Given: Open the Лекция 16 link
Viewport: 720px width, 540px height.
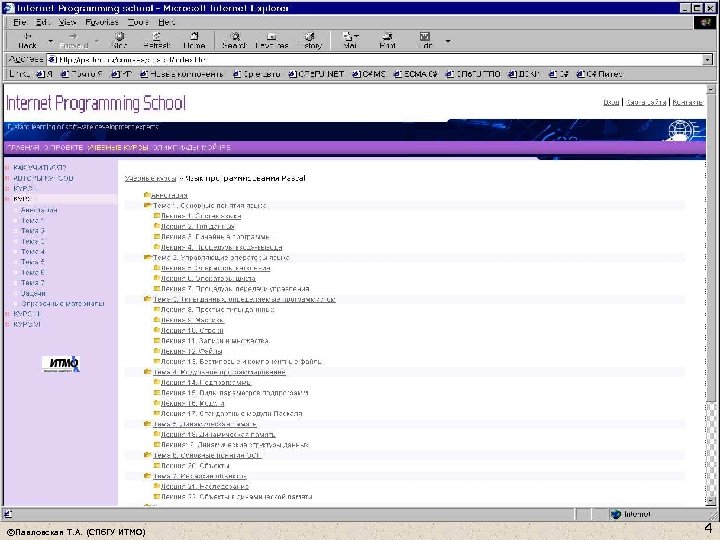Looking at the screenshot, I should pyautogui.click(x=192, y=403).
